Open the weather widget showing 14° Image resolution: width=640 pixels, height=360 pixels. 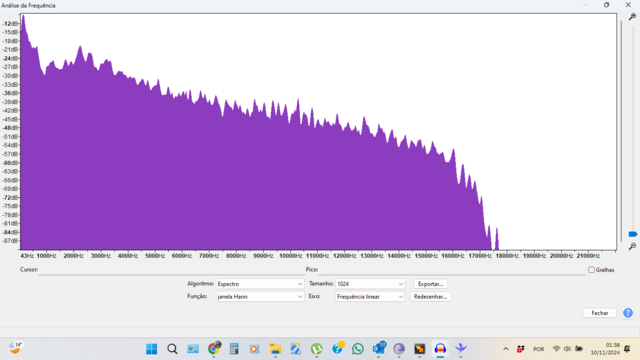(x=16, y=348)
